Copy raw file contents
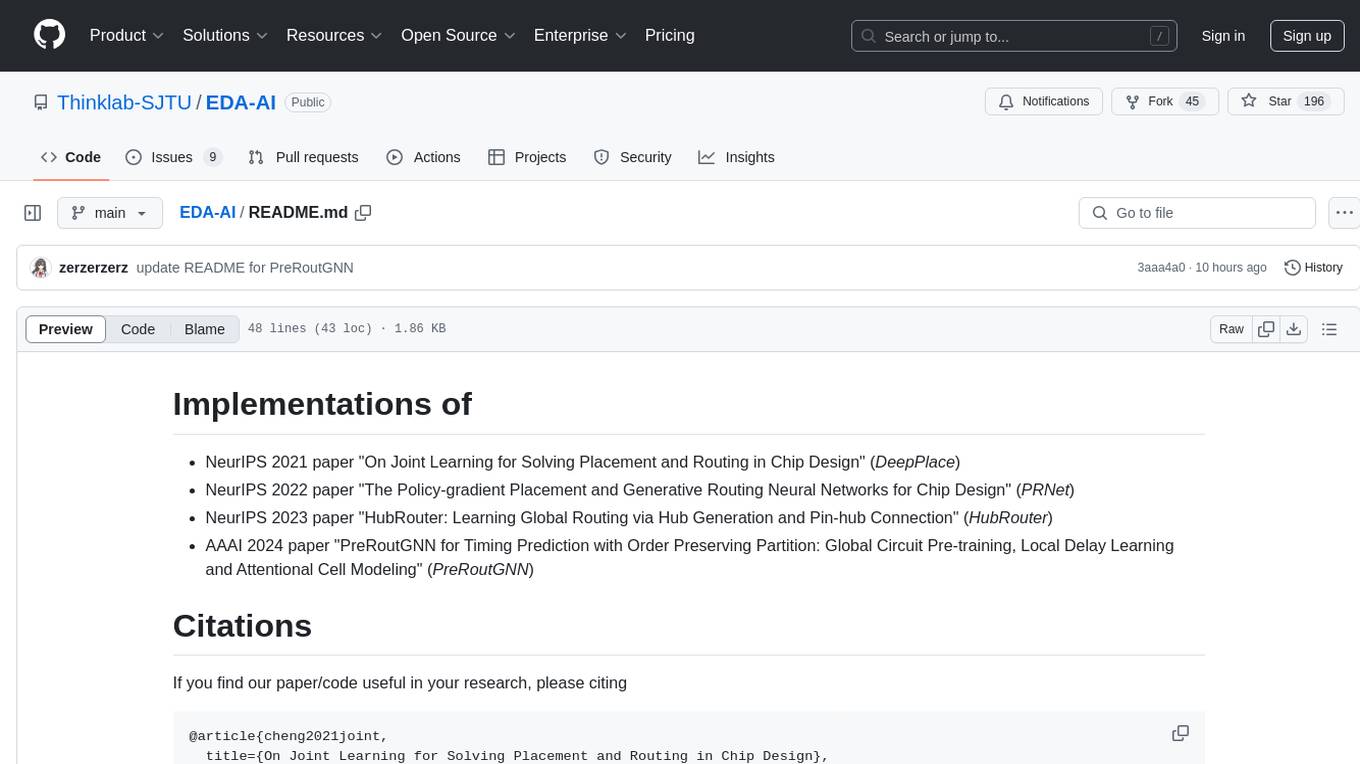 [1266, 329]
